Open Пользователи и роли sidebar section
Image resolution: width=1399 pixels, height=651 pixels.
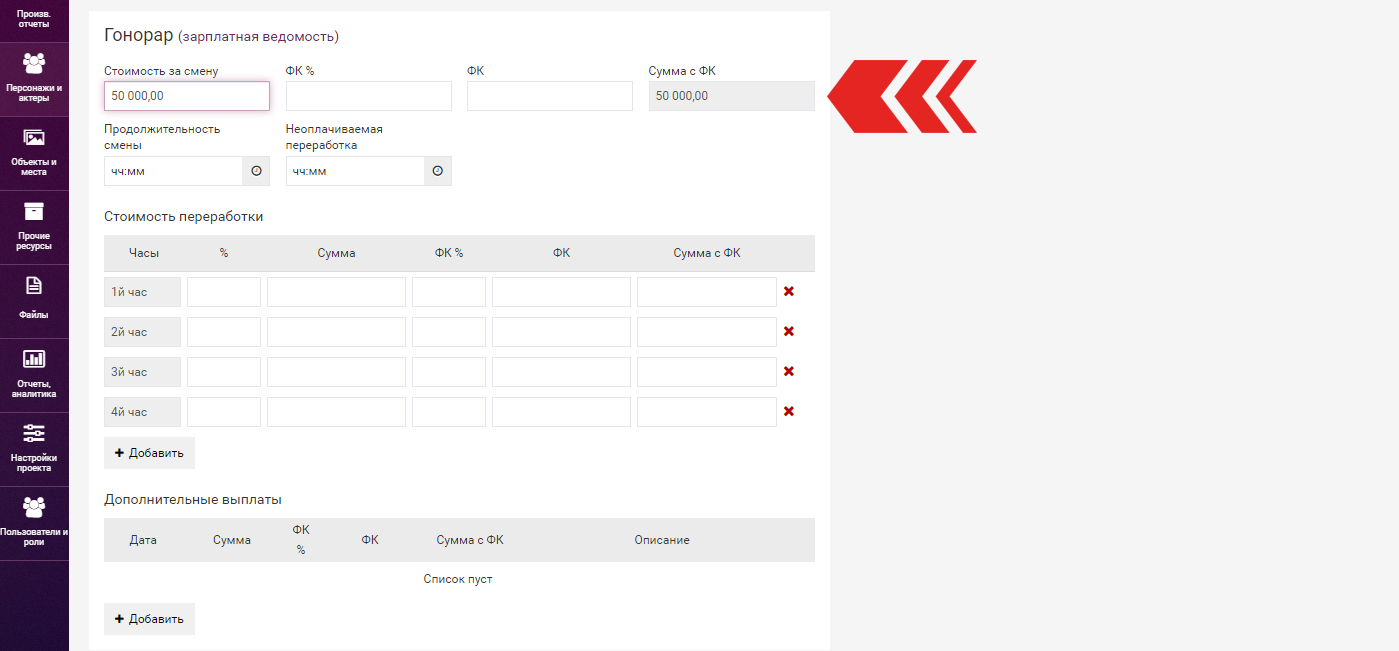(34, 524)
